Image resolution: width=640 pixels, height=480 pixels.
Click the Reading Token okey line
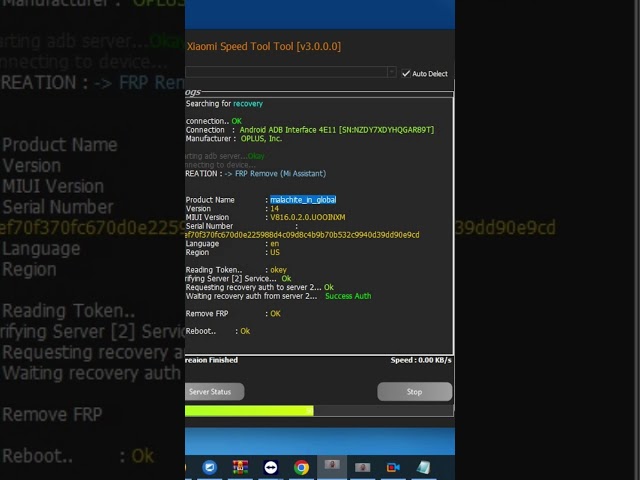(x=236, y=270)
